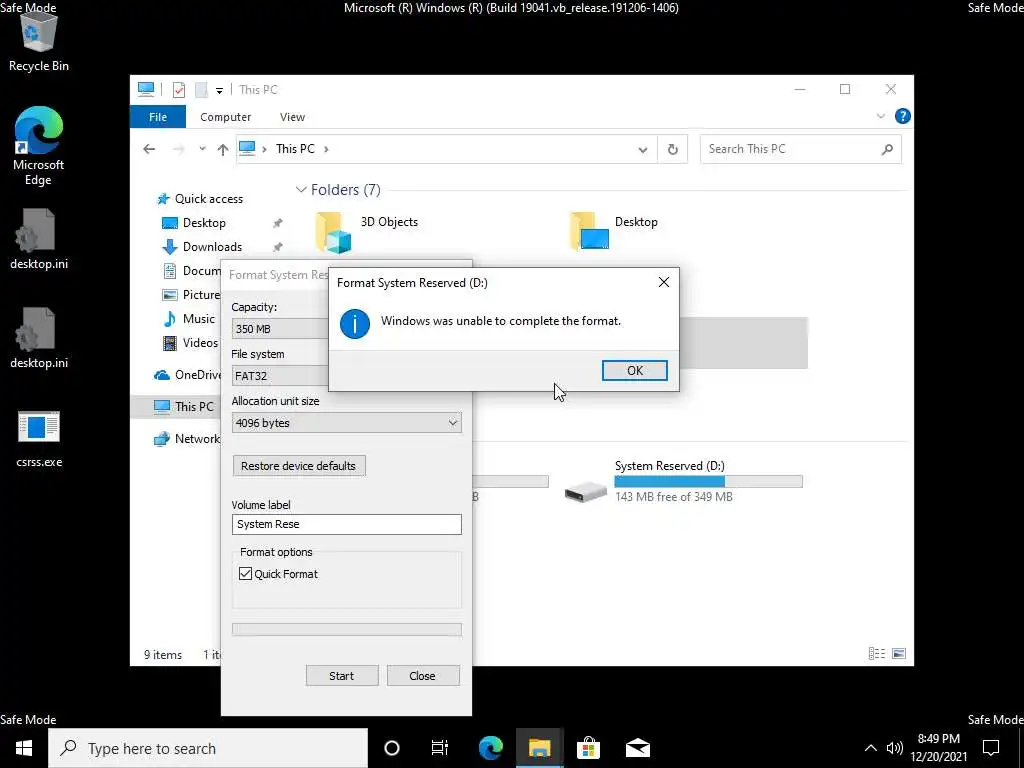Switch to details view button
This screenshot has height=768, width=1024.
coord(877,654)
